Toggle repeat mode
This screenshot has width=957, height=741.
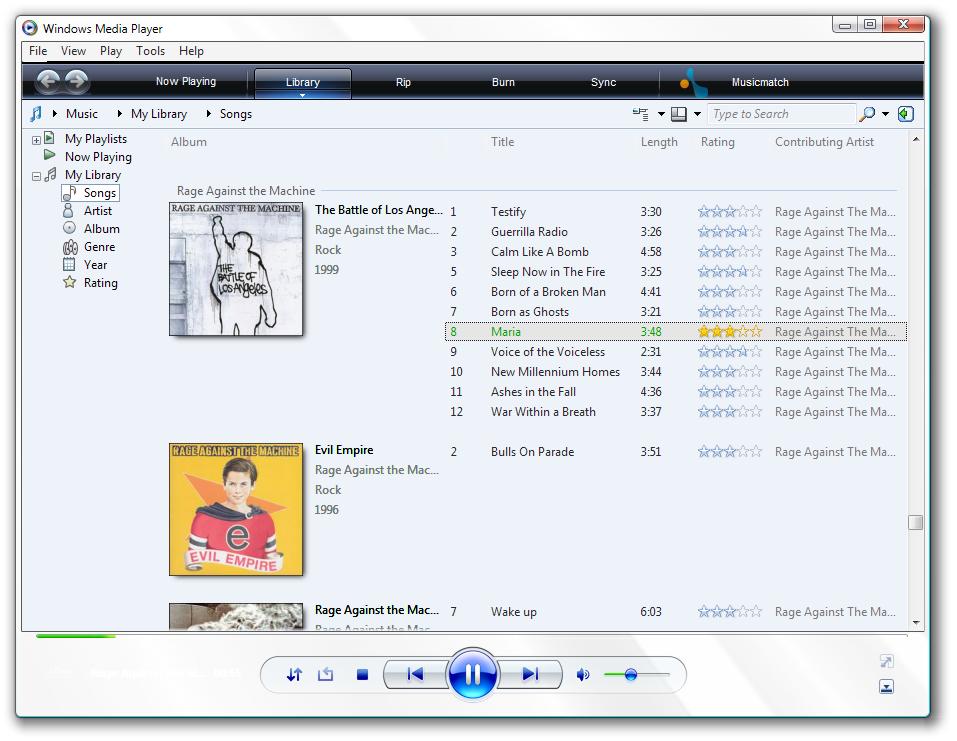pos(325,675)
